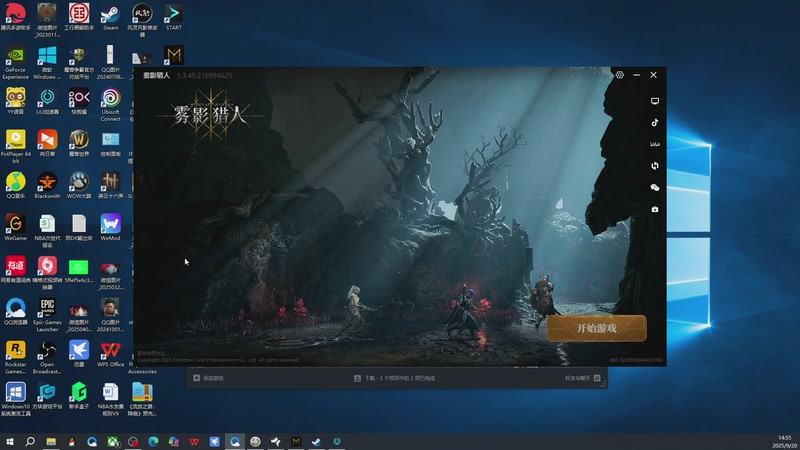Show the taskbar clock and date
The image size is (800, 450).
tap(785, 442)
